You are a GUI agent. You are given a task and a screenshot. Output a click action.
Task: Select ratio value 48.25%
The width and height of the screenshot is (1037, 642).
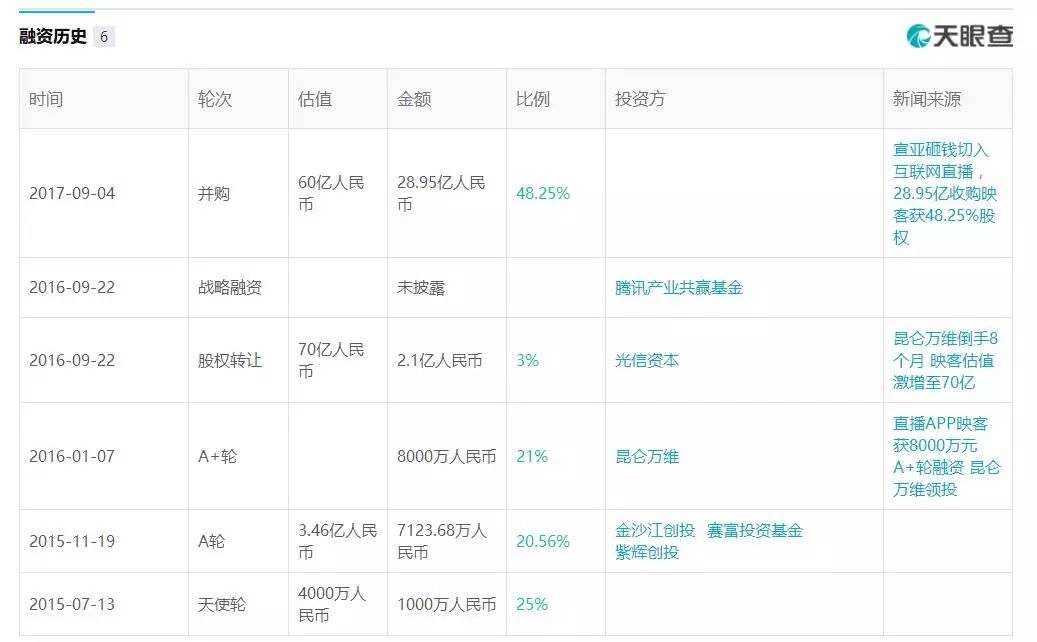pyautogui.click(x=543, y=193)
